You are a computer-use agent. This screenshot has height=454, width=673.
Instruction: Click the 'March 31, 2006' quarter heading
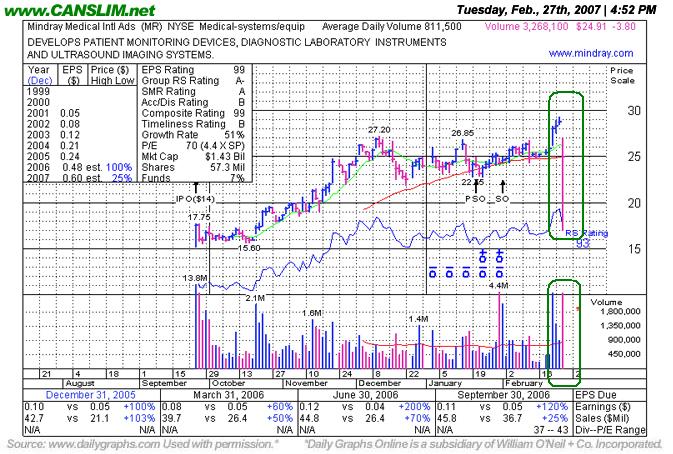point(228,395)
